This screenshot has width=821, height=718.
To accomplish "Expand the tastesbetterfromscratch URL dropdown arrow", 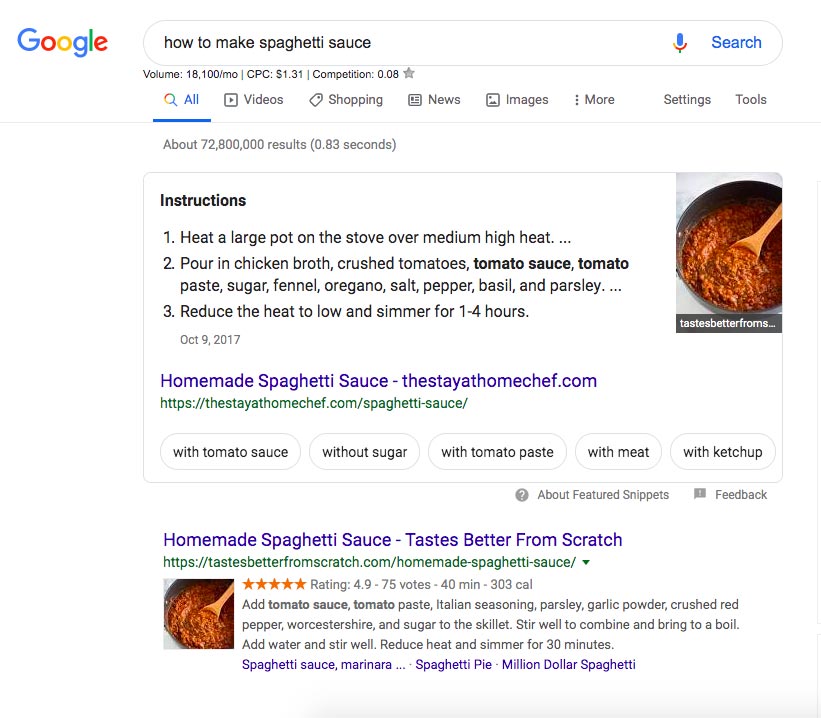I will (586, 562).
